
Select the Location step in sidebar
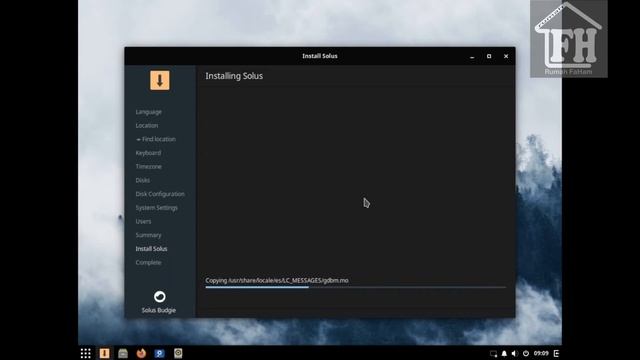coord(147,126)
